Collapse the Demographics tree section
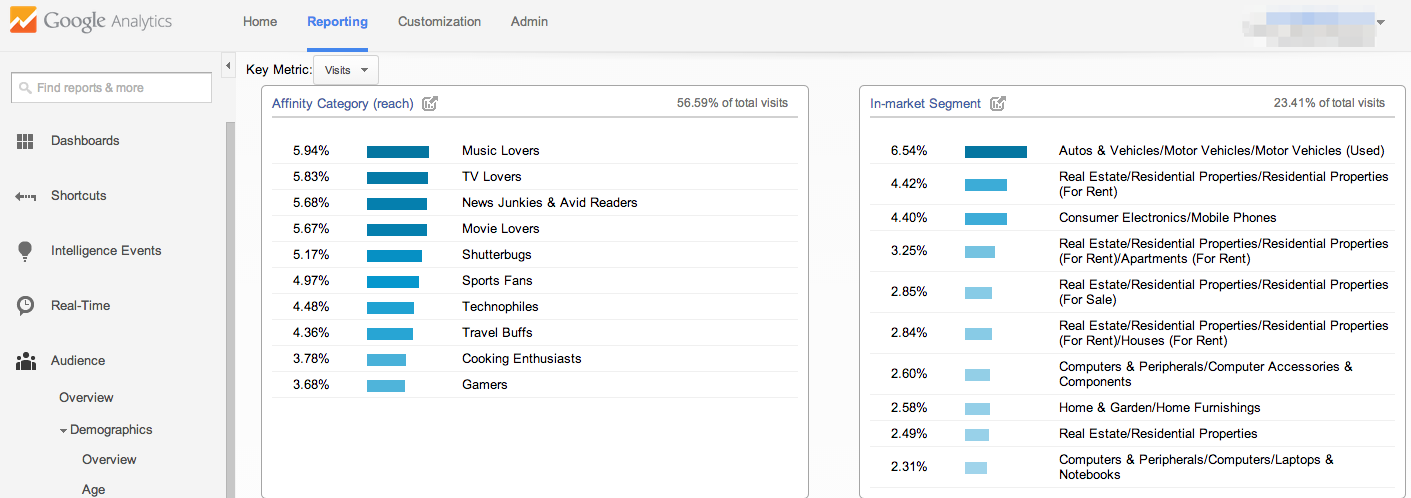This screenshot has height=498, width=1411. [63, 430]
